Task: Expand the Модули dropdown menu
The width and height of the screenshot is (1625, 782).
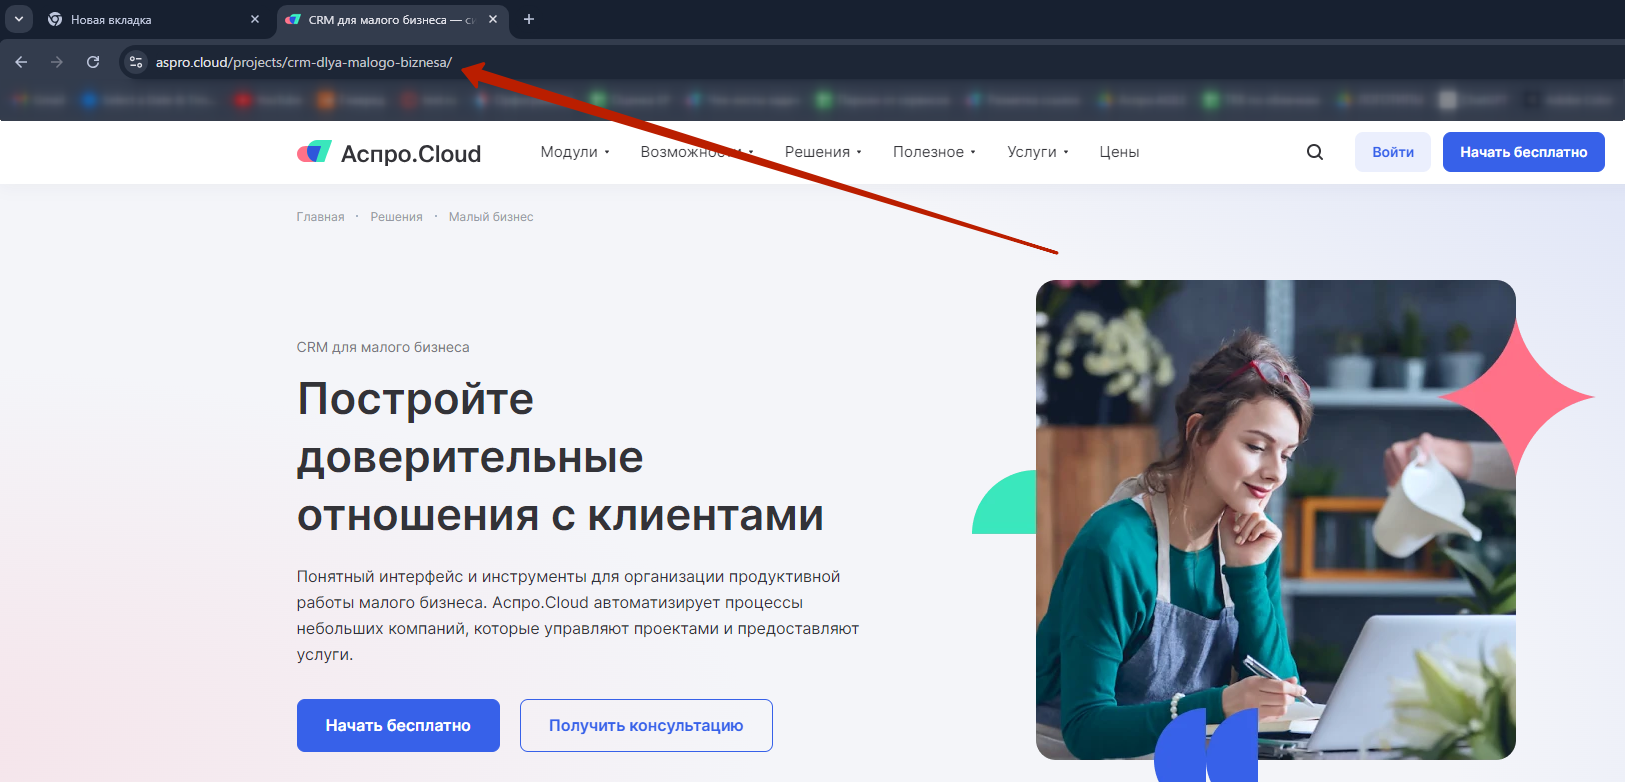Action: (x=574, y=152)
